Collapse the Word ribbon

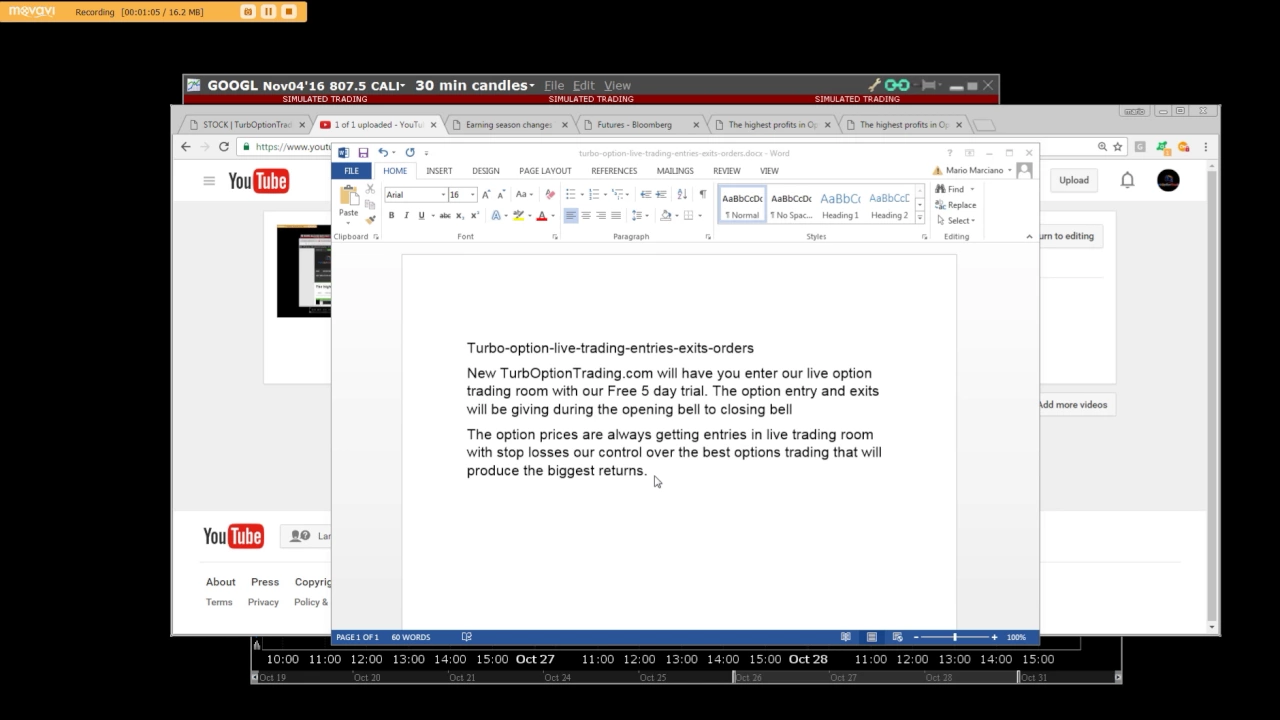pos(1029,237)
